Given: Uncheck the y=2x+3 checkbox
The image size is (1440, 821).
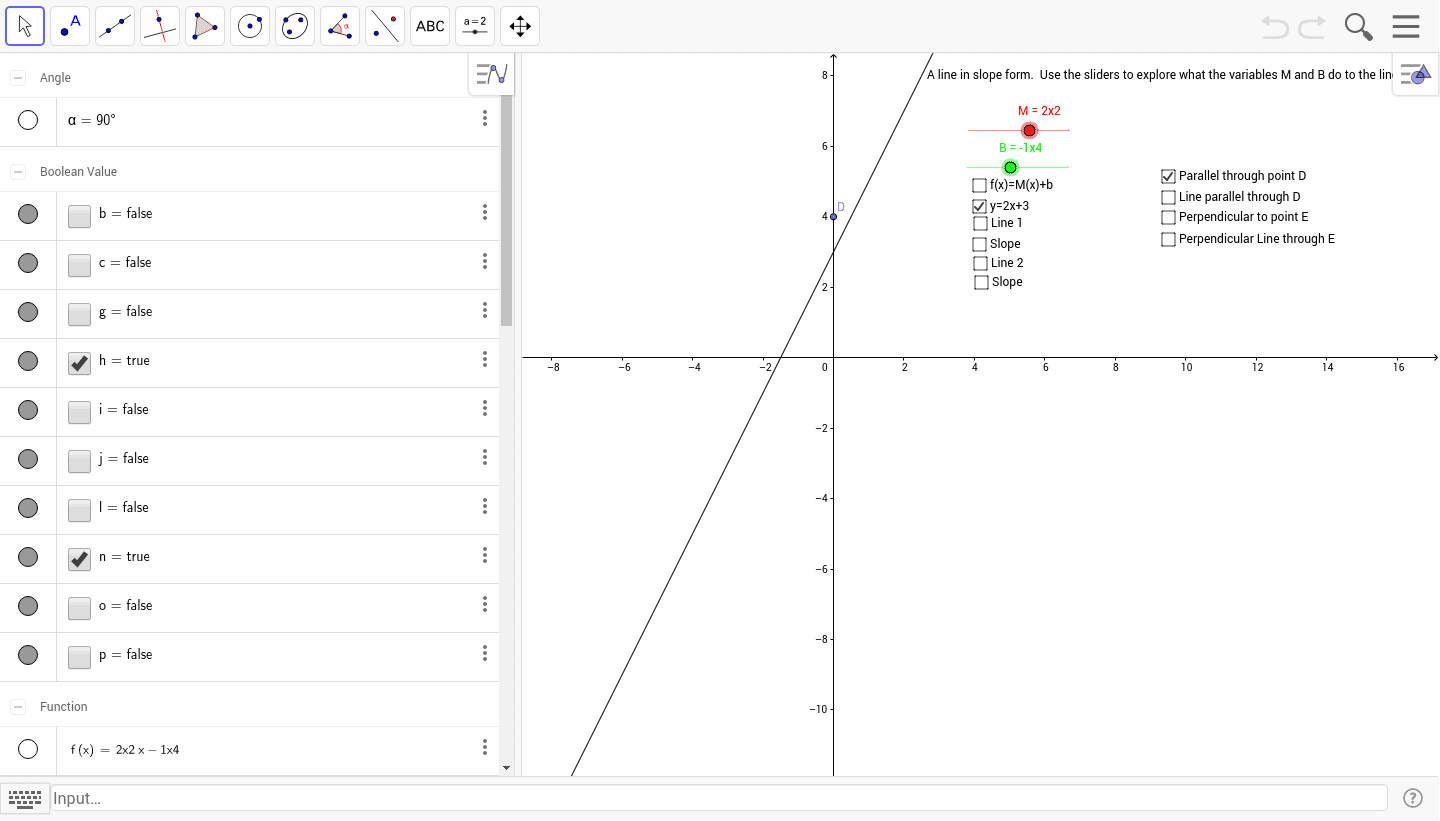Looking at the screenshot, I should point(979,206).
